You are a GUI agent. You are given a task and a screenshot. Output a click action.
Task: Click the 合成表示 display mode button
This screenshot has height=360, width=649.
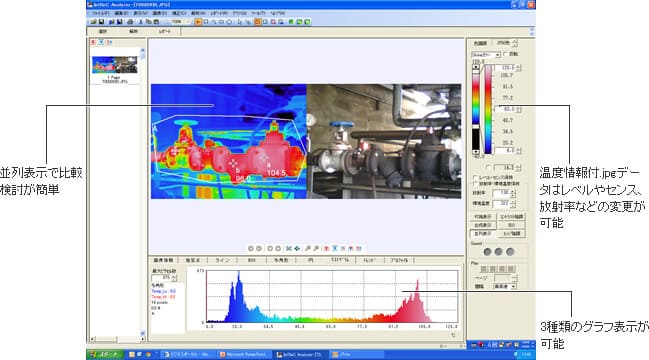[483, 225]
